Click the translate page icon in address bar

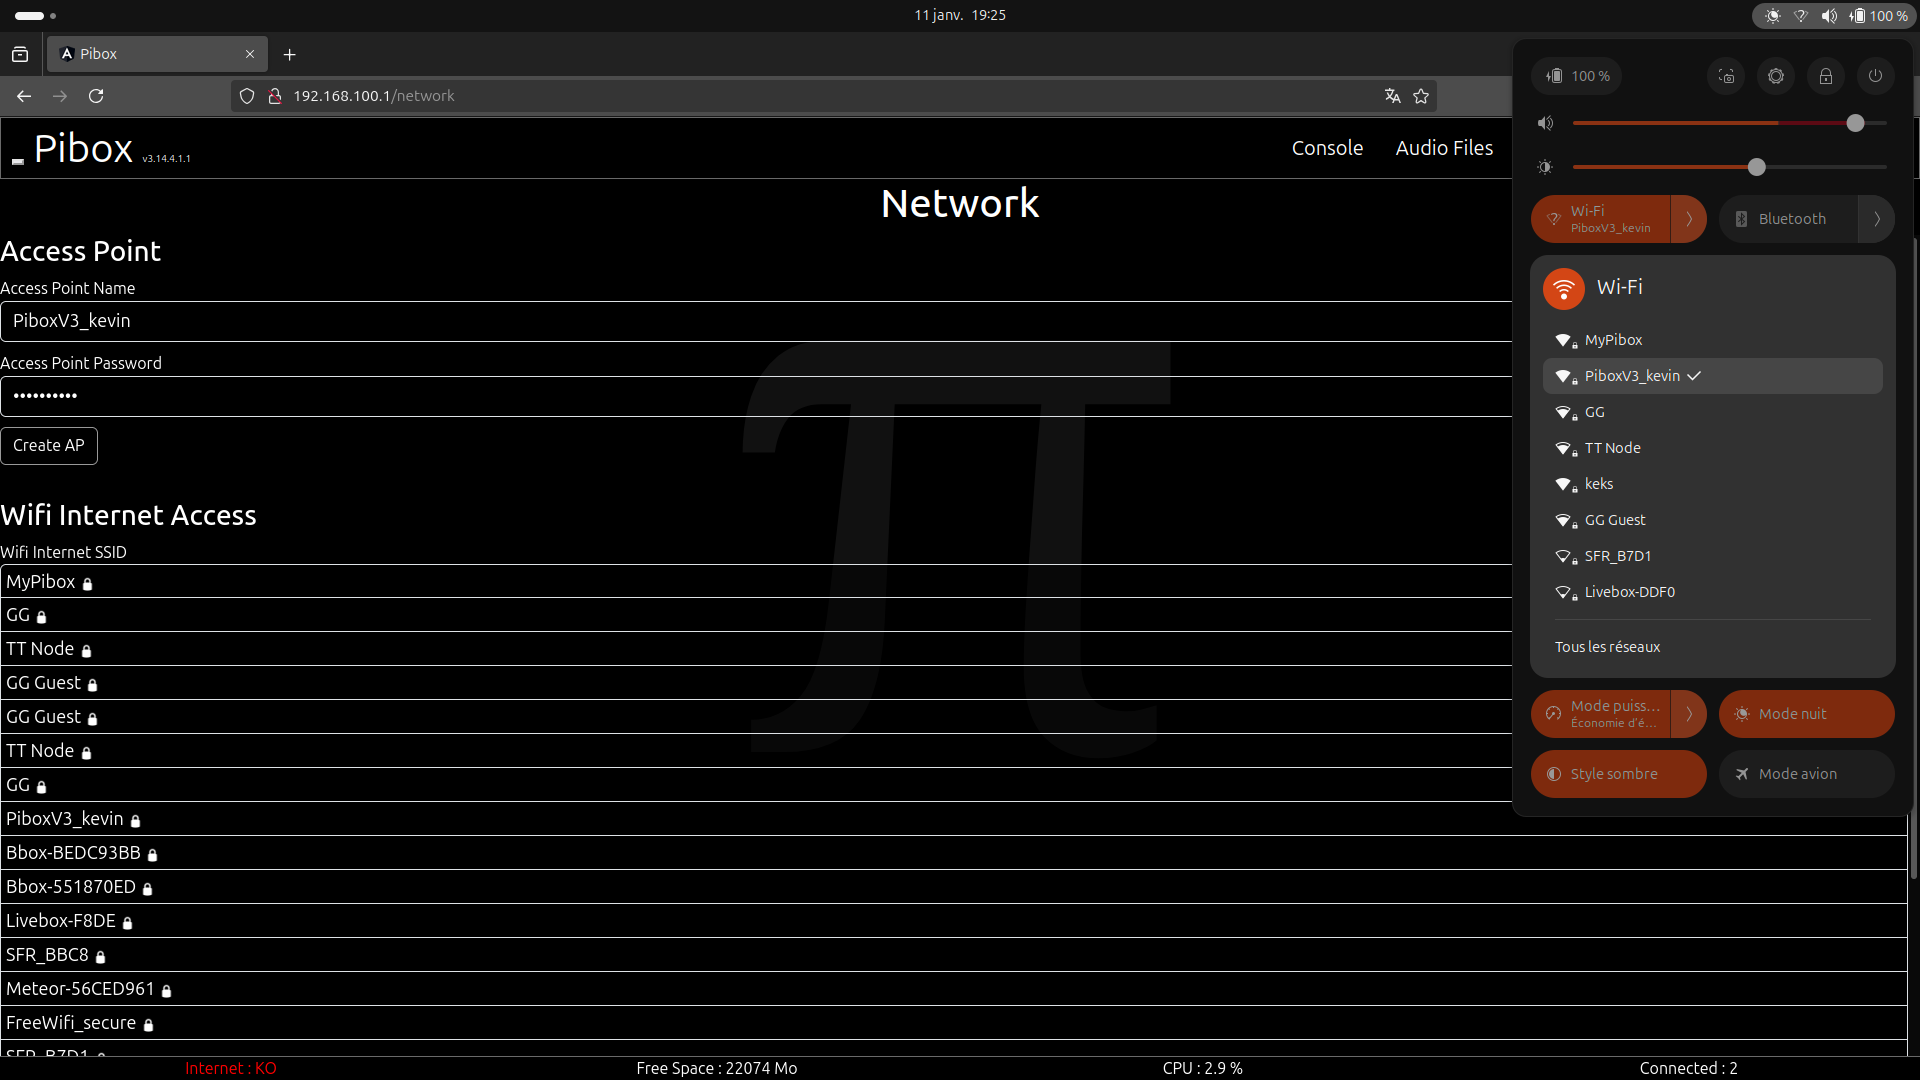coord(1392,96)
